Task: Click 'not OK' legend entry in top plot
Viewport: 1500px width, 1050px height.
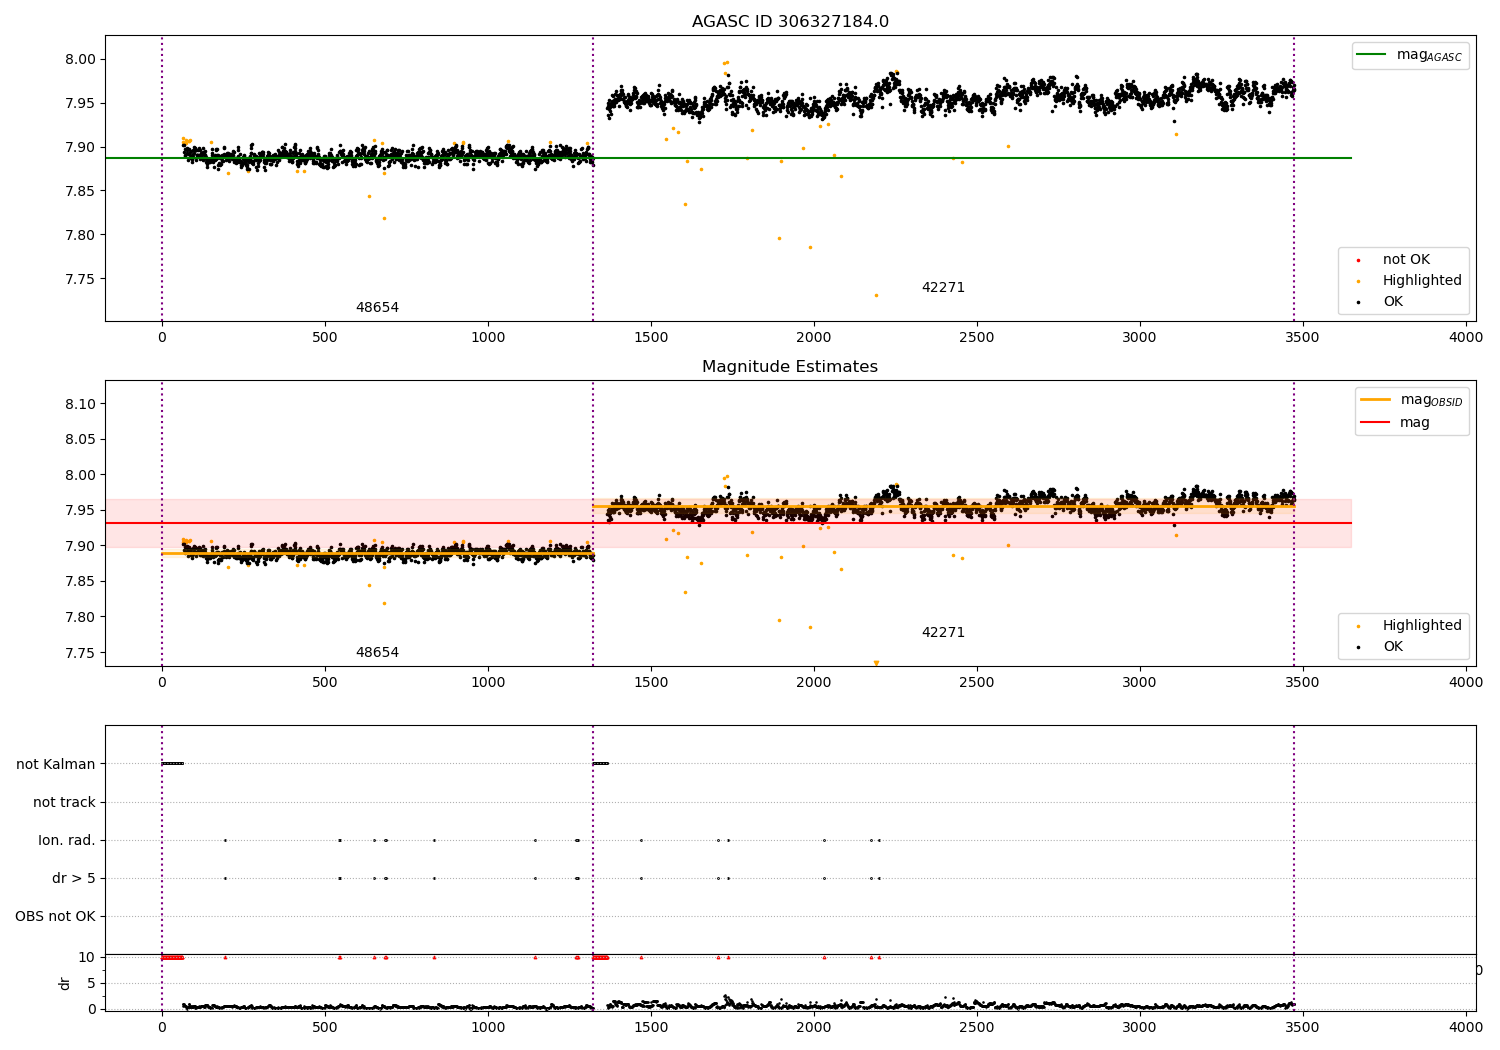Action: pos(1406,260)
